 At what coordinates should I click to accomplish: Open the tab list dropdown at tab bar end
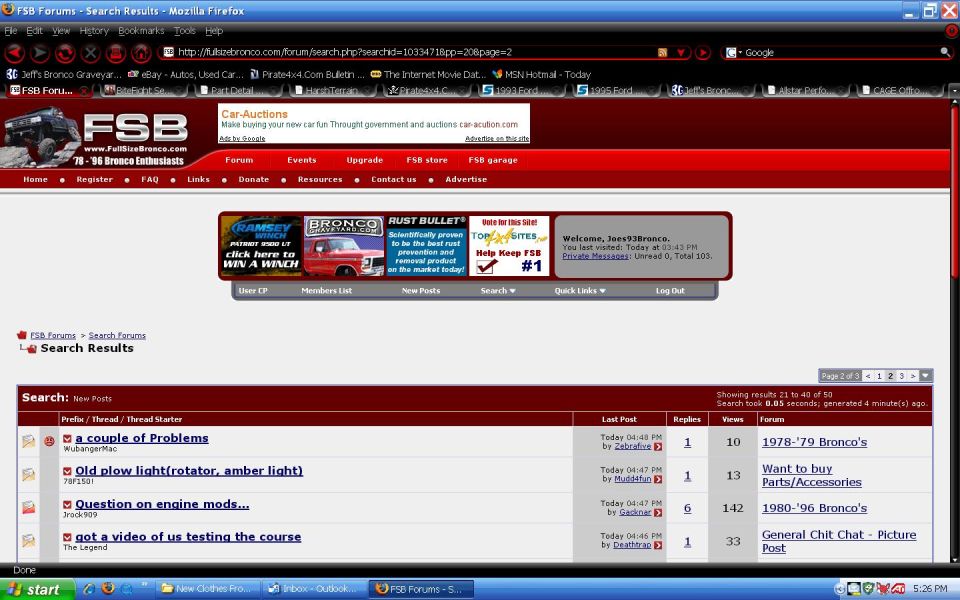954,91
